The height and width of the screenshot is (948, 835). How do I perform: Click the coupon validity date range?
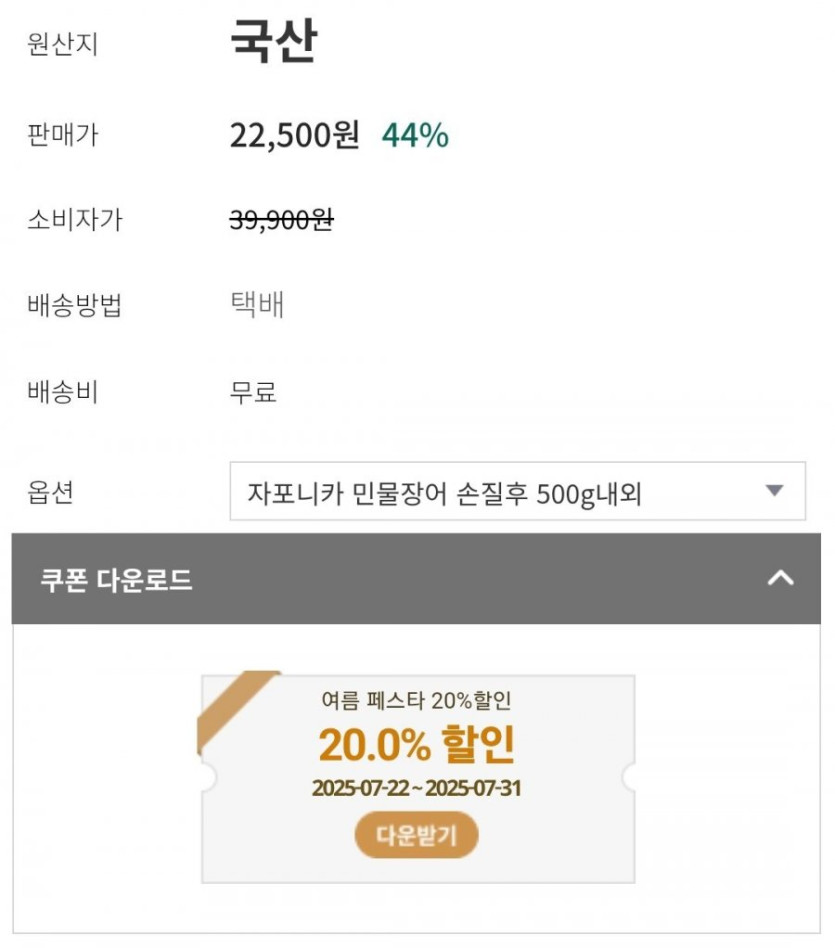click(416, 788)
